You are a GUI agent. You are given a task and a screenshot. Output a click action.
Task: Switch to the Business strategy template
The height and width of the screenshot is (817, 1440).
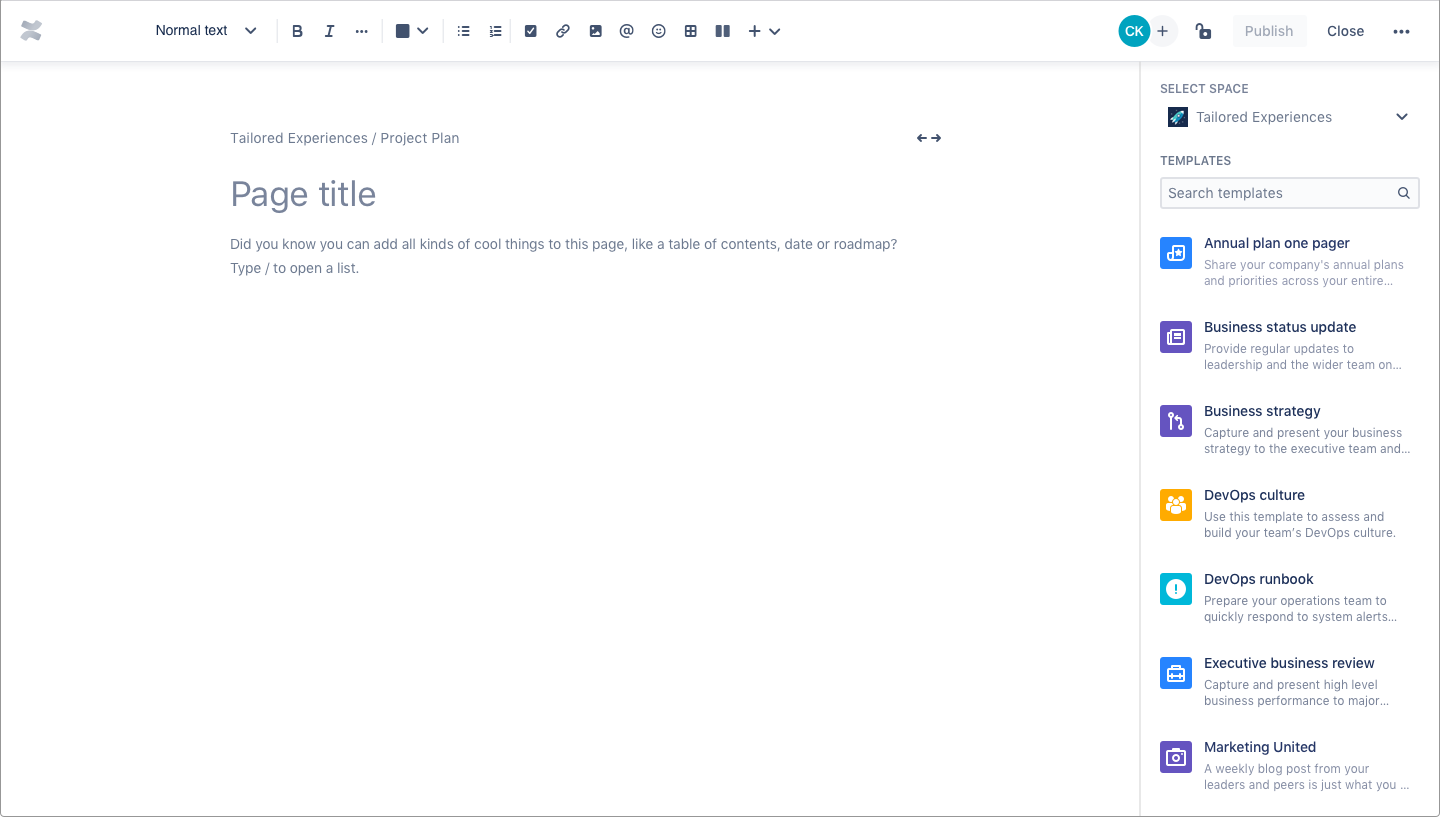coord(1262,411)
